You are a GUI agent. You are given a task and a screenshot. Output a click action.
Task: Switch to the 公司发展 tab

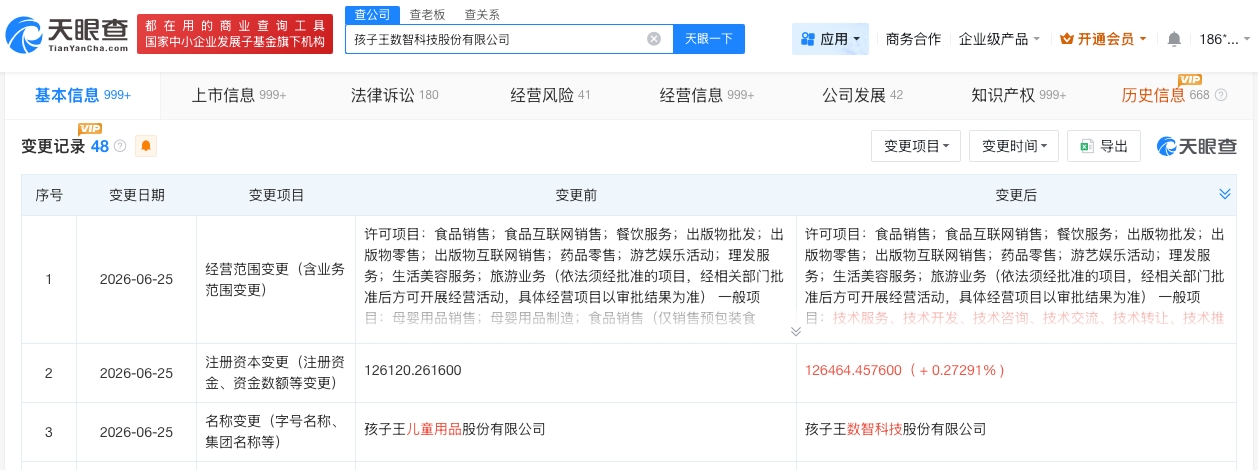click(863, 95)
